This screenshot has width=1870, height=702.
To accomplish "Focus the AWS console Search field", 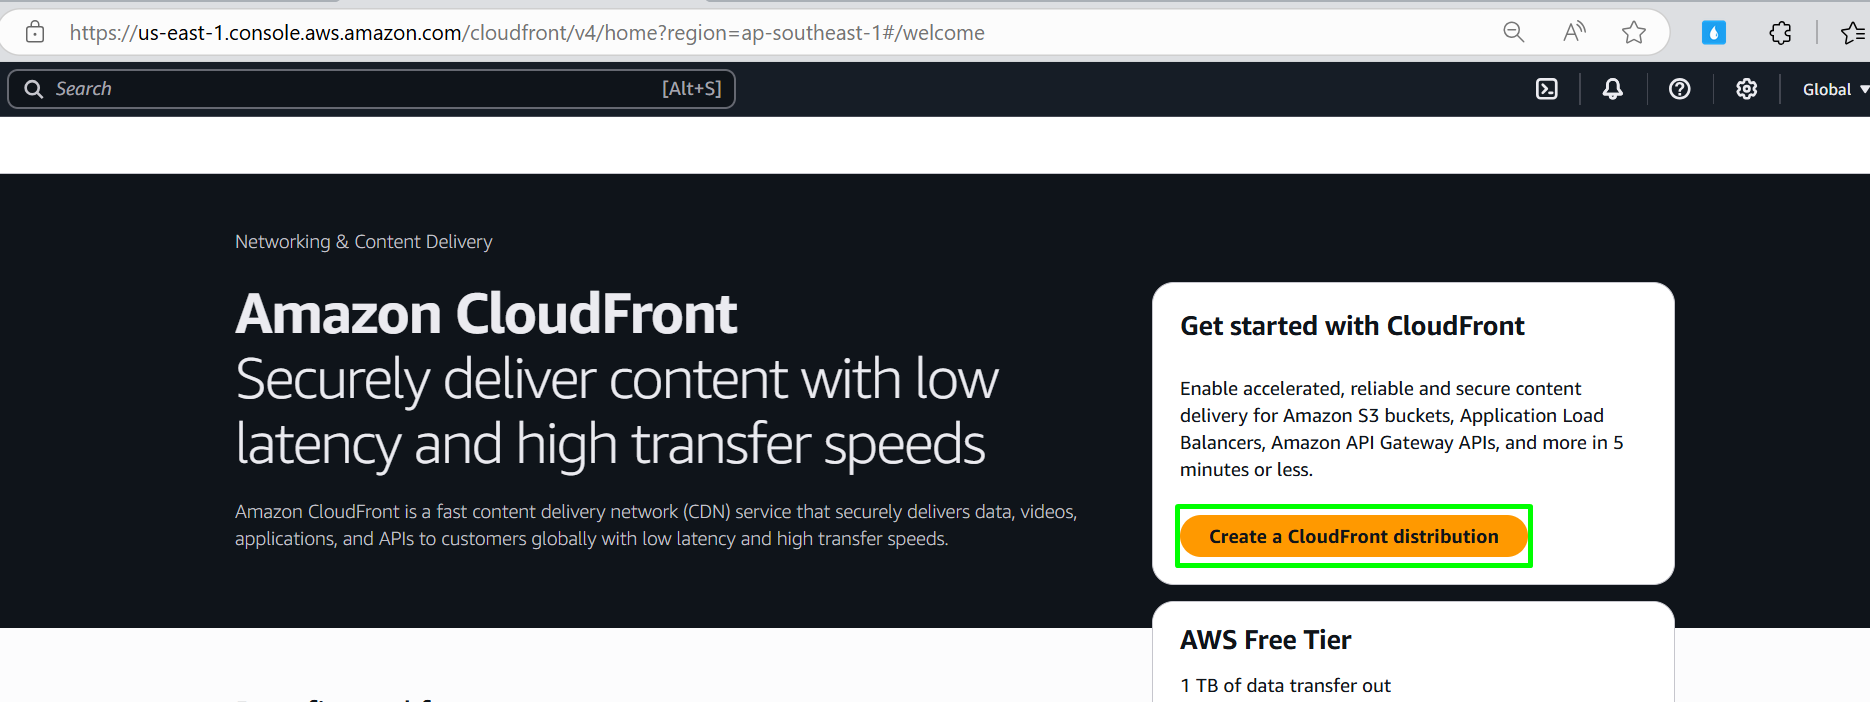I will [372, 89].
